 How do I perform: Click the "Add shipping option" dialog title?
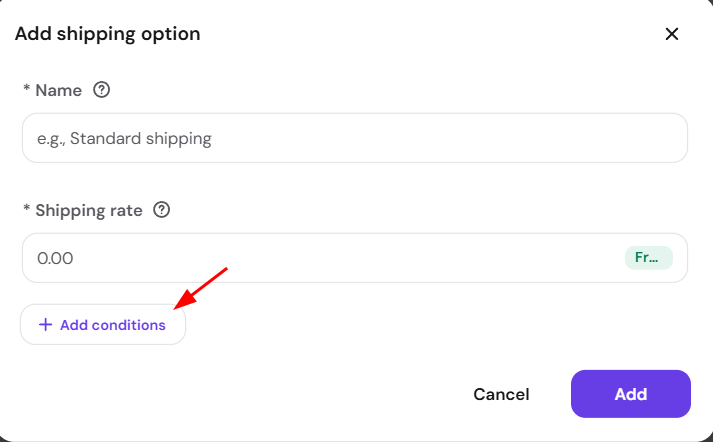click(107, 34)
